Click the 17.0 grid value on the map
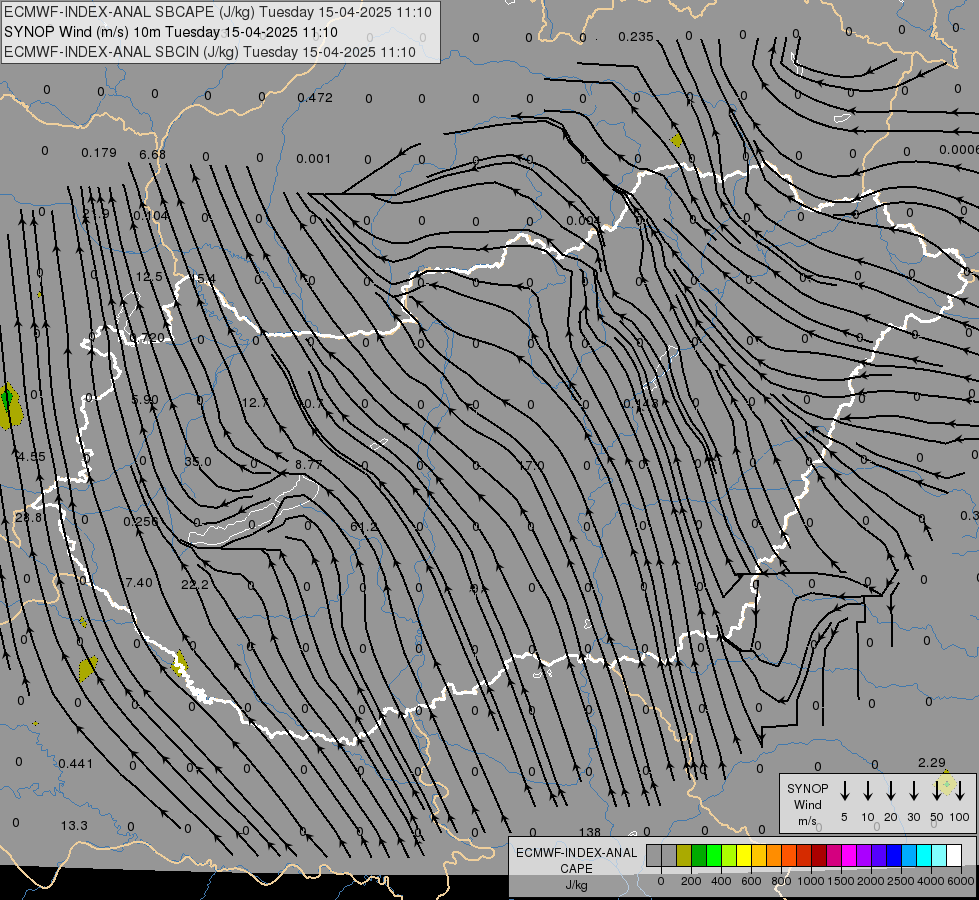This screenshot has height=900, width=979. point(531,466)
